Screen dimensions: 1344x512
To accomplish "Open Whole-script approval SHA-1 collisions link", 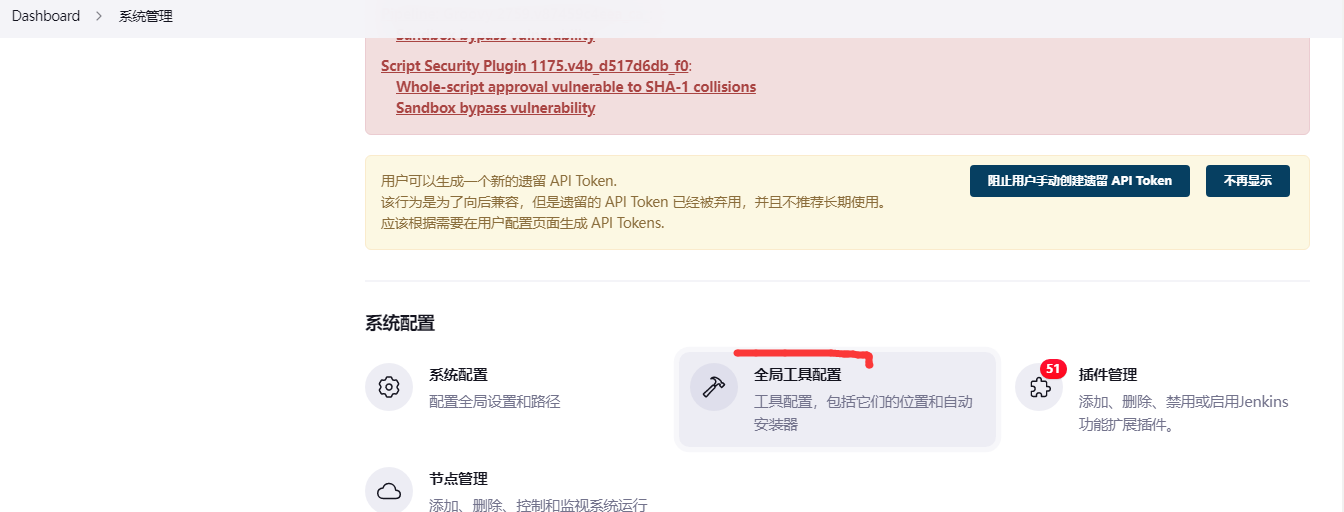I will click(x=575, y=87).
